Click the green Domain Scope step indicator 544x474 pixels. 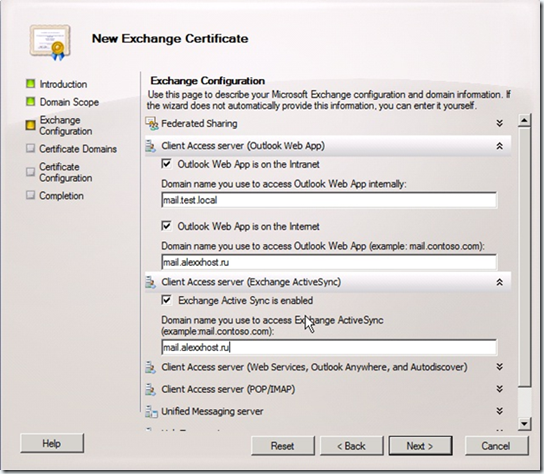pos(31,101)
